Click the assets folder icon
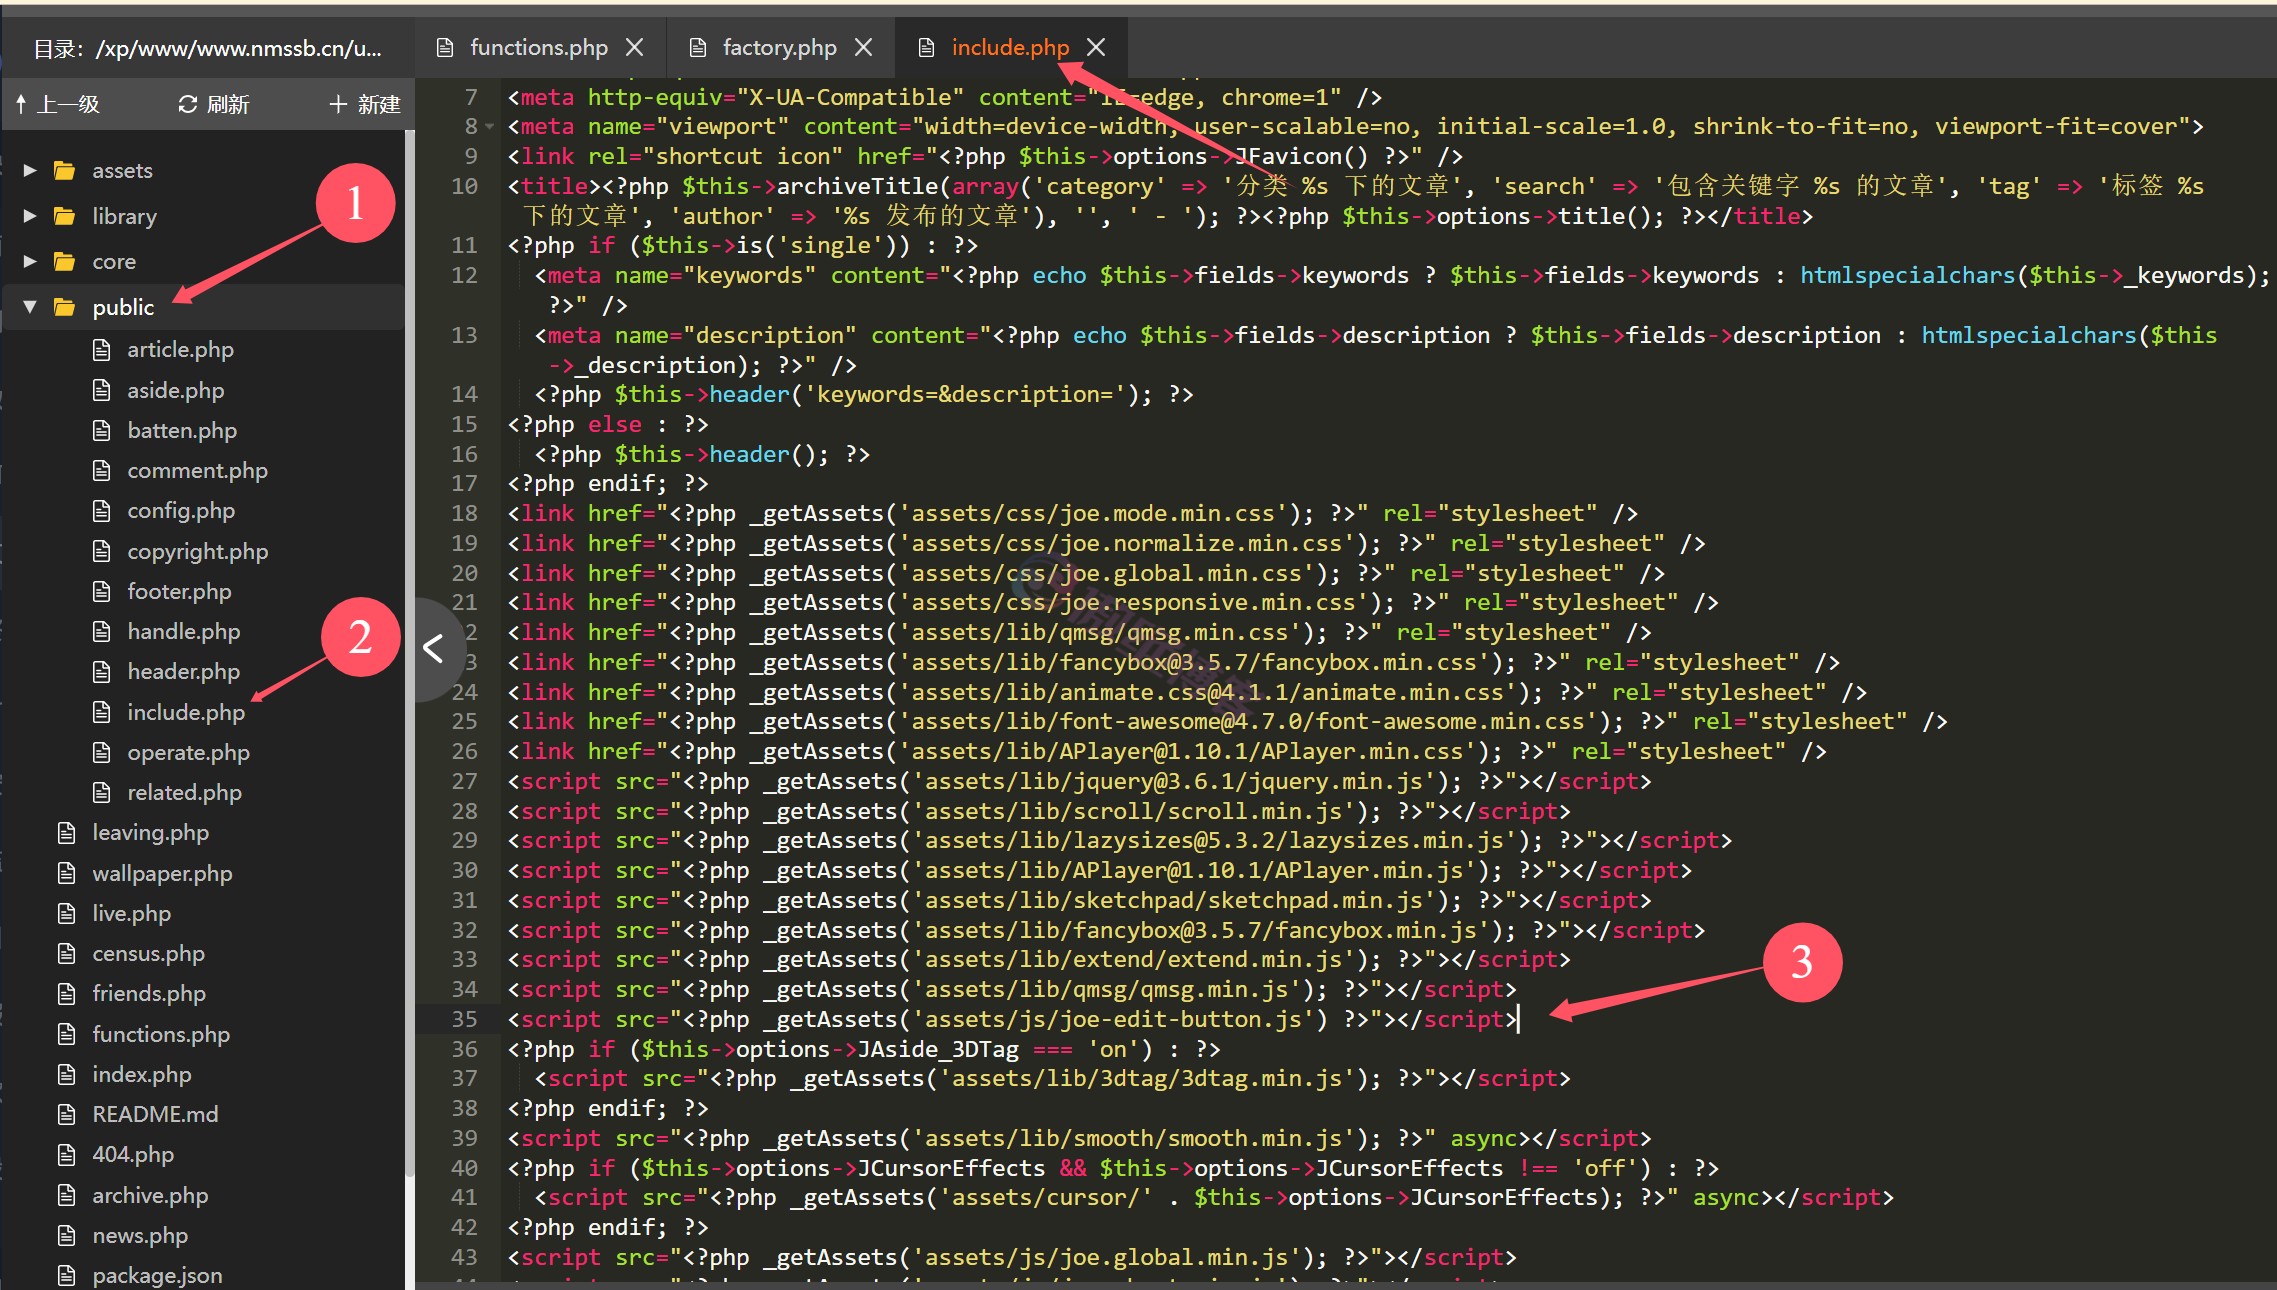This screenshot has height=1290, width=2277. point(65,170)
